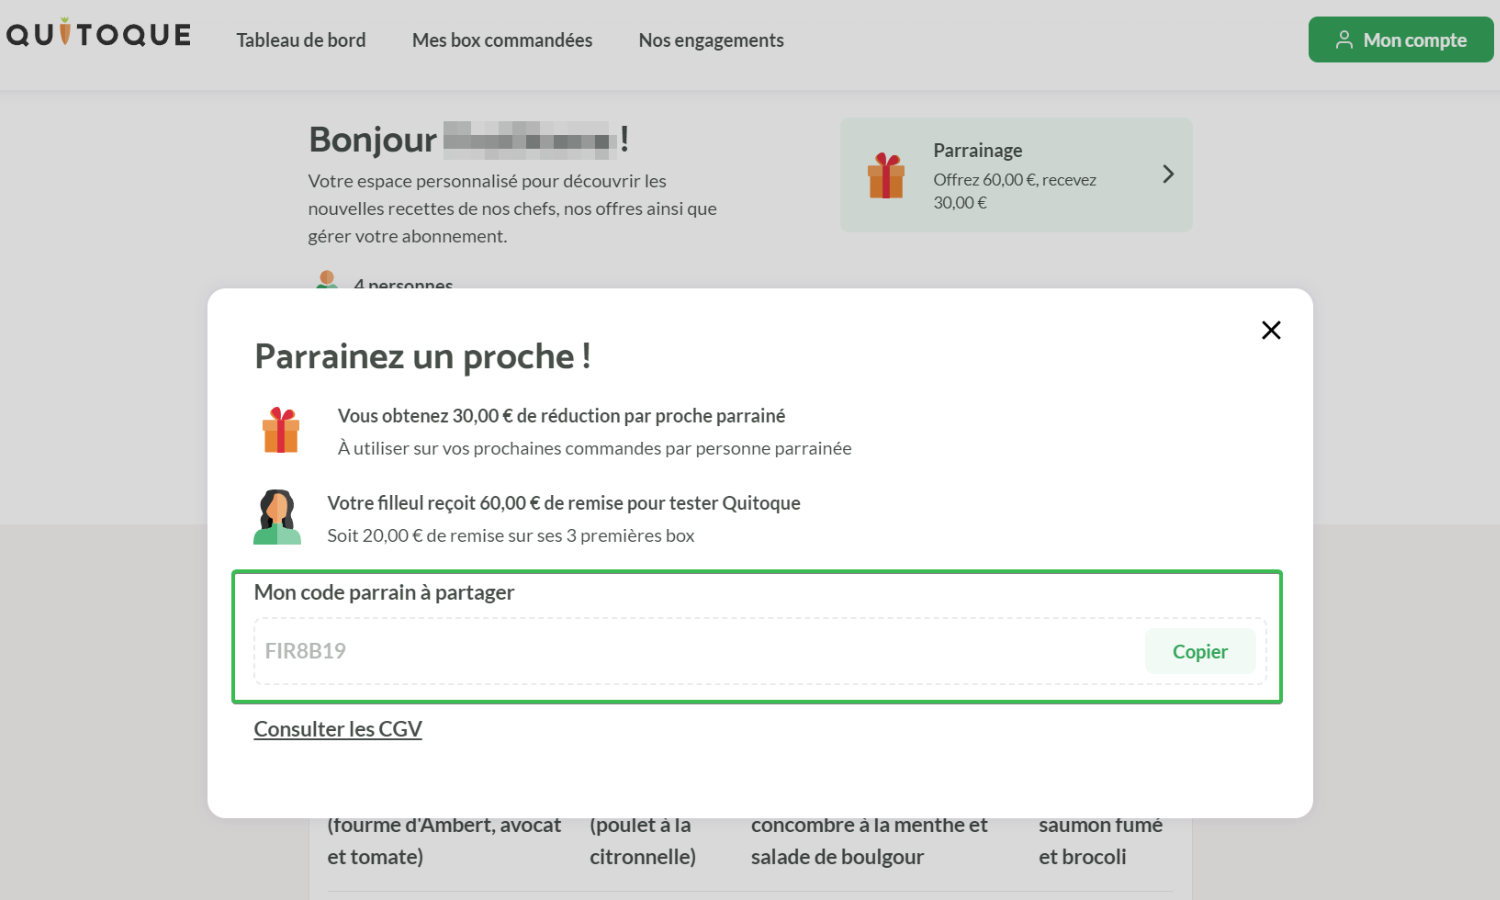
Task: Click 'À utiliser sur vos prochaines commandes' text
Action: point(594,448)
